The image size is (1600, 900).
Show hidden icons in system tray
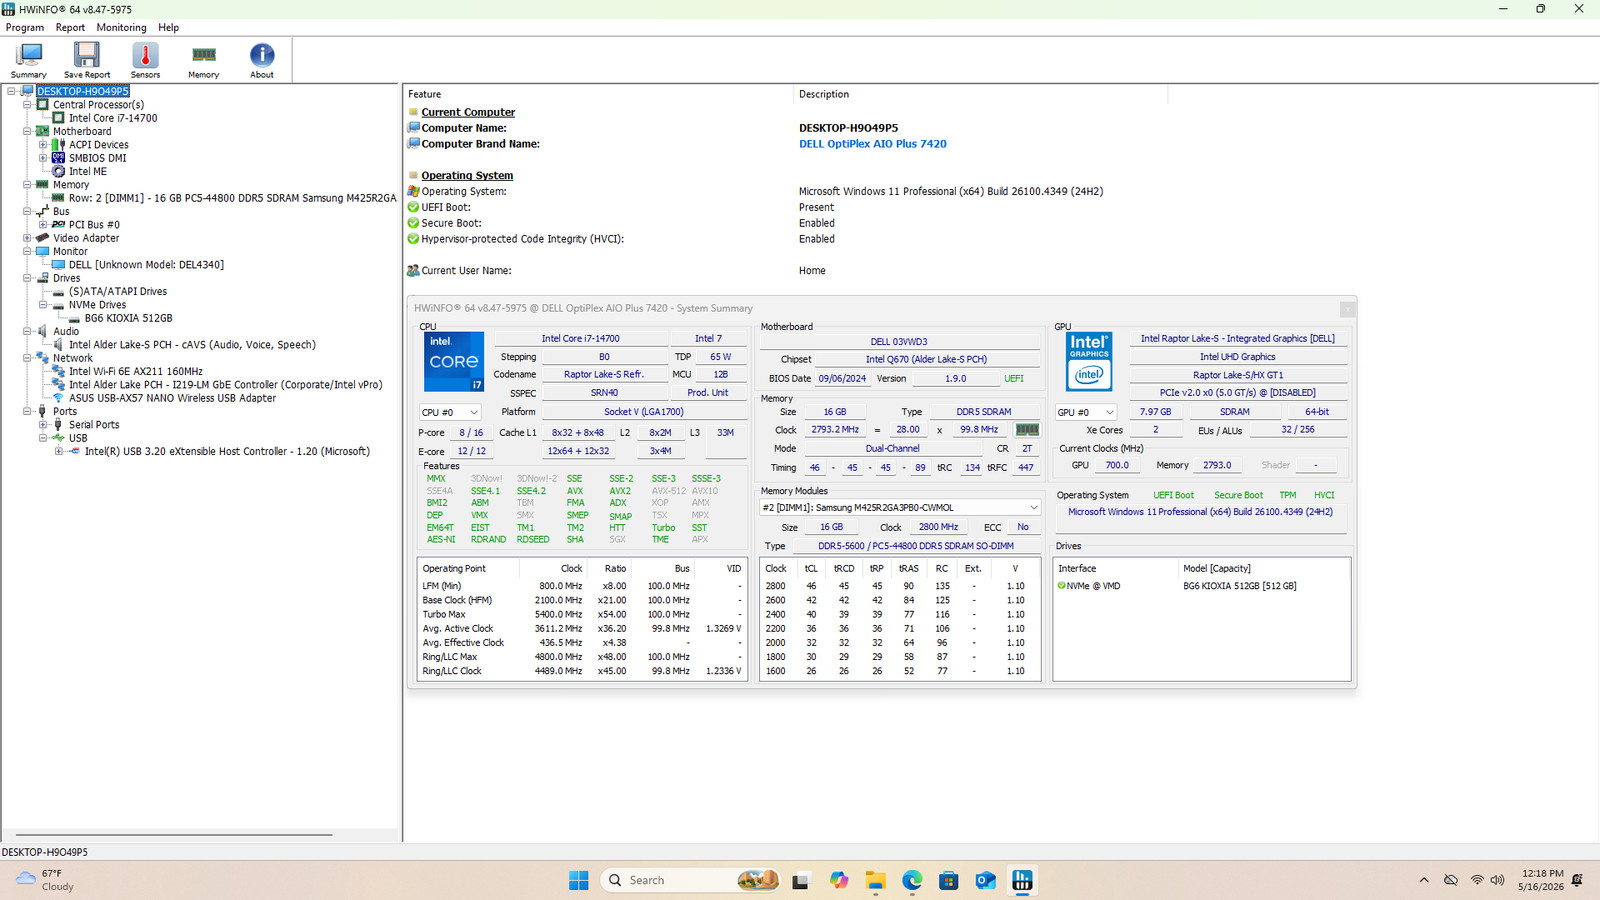tap(1423, 880)
